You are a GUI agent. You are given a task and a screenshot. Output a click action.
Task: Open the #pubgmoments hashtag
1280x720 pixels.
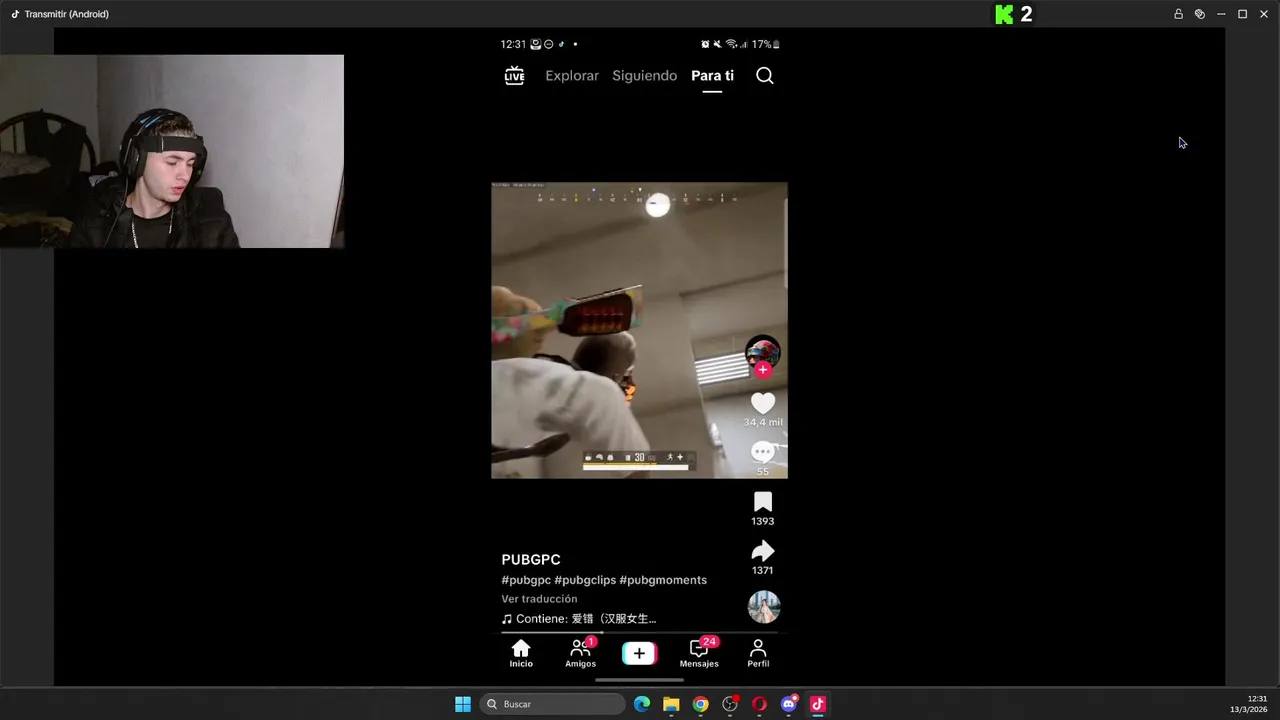tap(663, 580)
